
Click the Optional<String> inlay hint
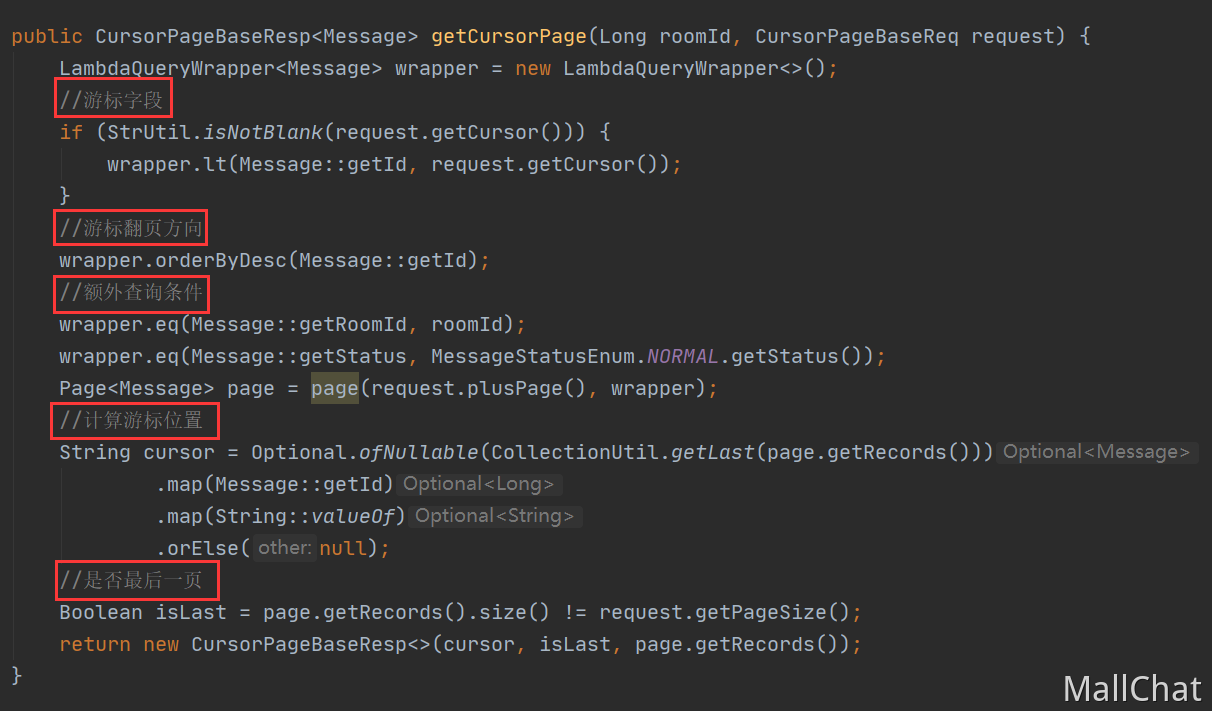pyautogui.click(x=495, y=516)
